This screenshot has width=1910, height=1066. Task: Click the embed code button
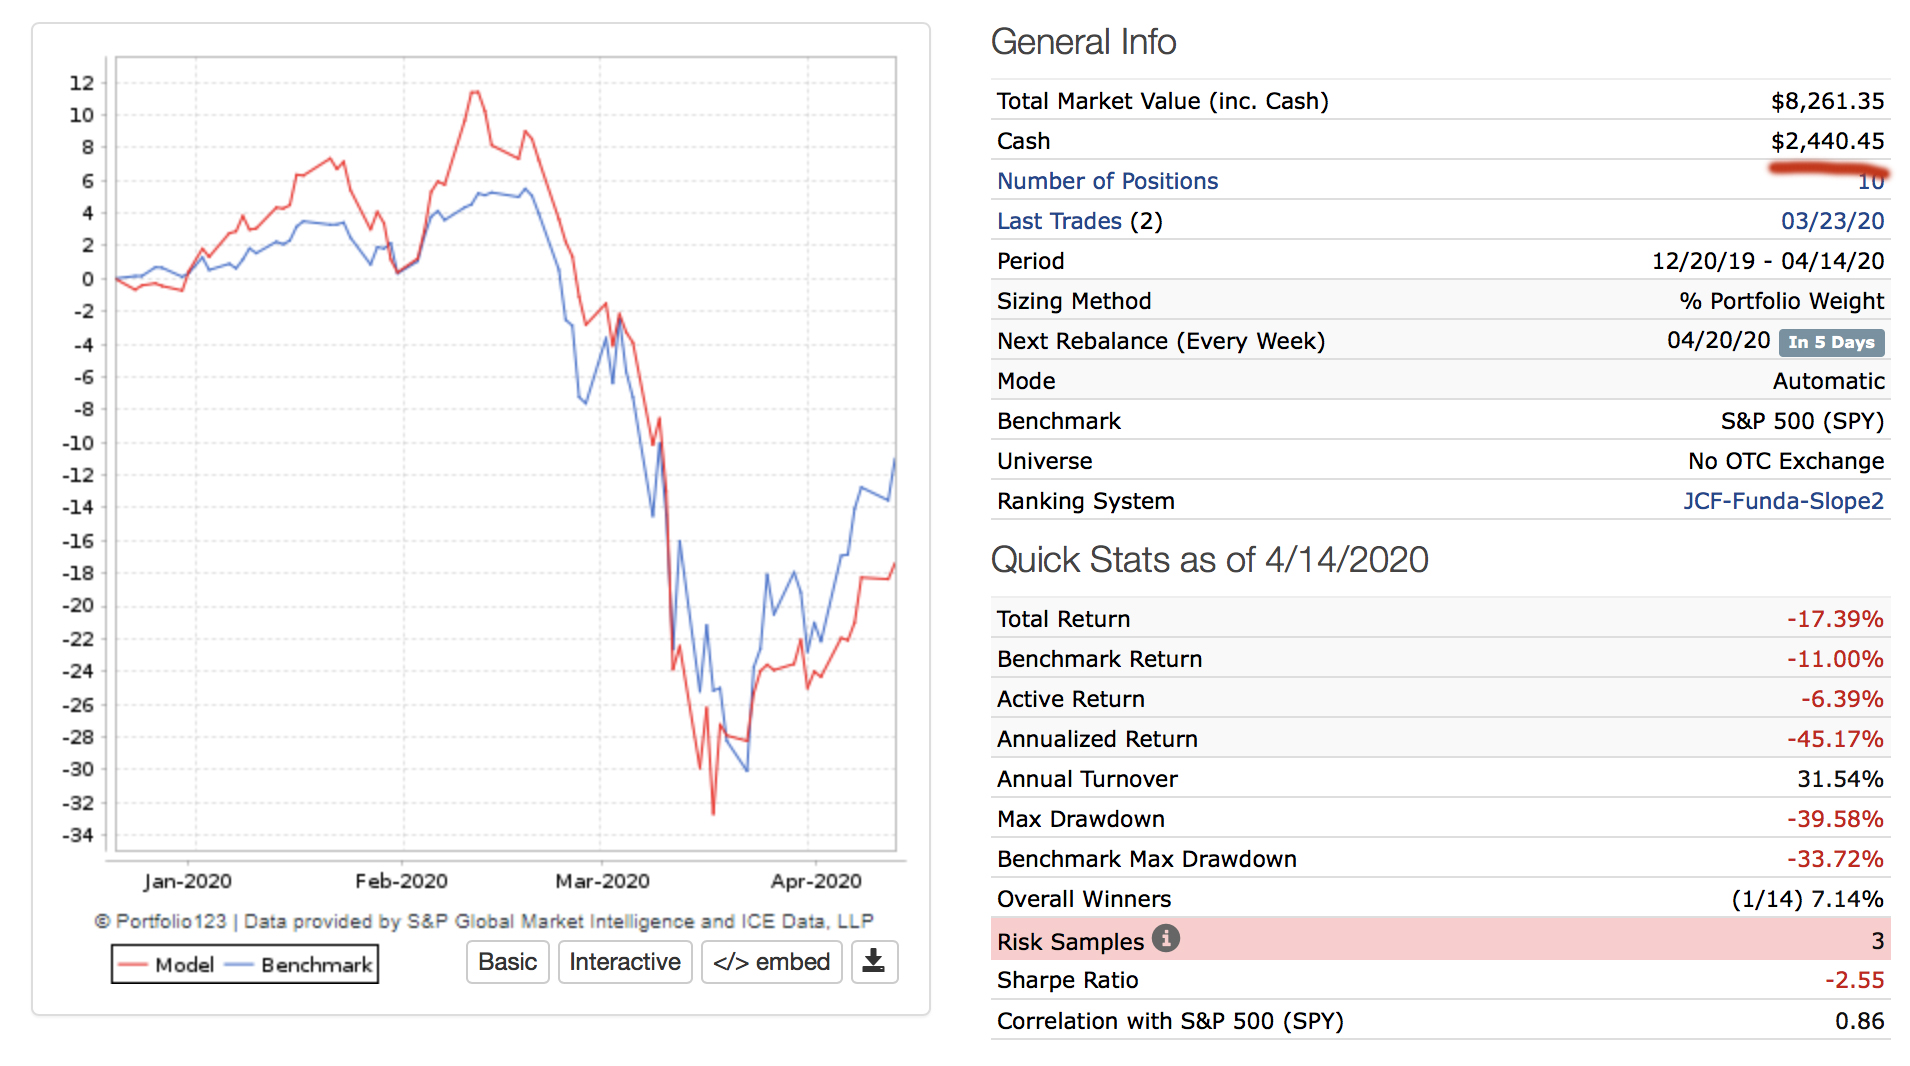771,962
